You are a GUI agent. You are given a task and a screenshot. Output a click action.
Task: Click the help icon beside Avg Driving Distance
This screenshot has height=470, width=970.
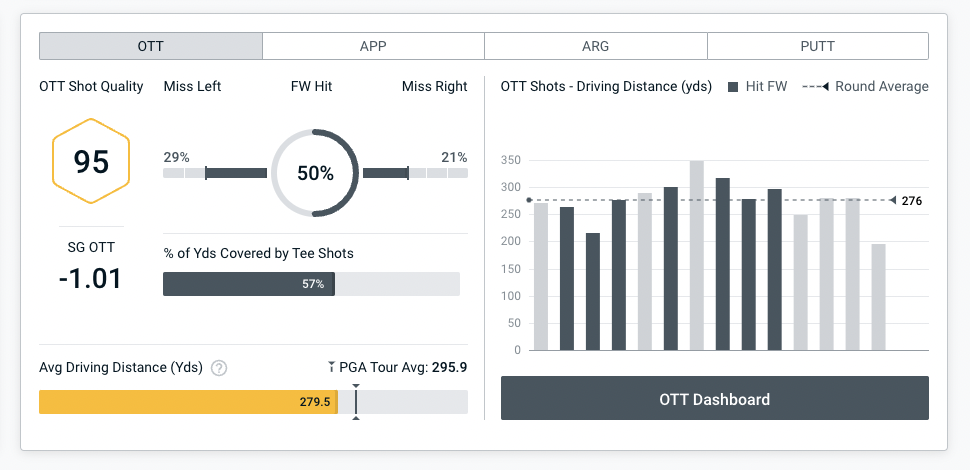219,368
